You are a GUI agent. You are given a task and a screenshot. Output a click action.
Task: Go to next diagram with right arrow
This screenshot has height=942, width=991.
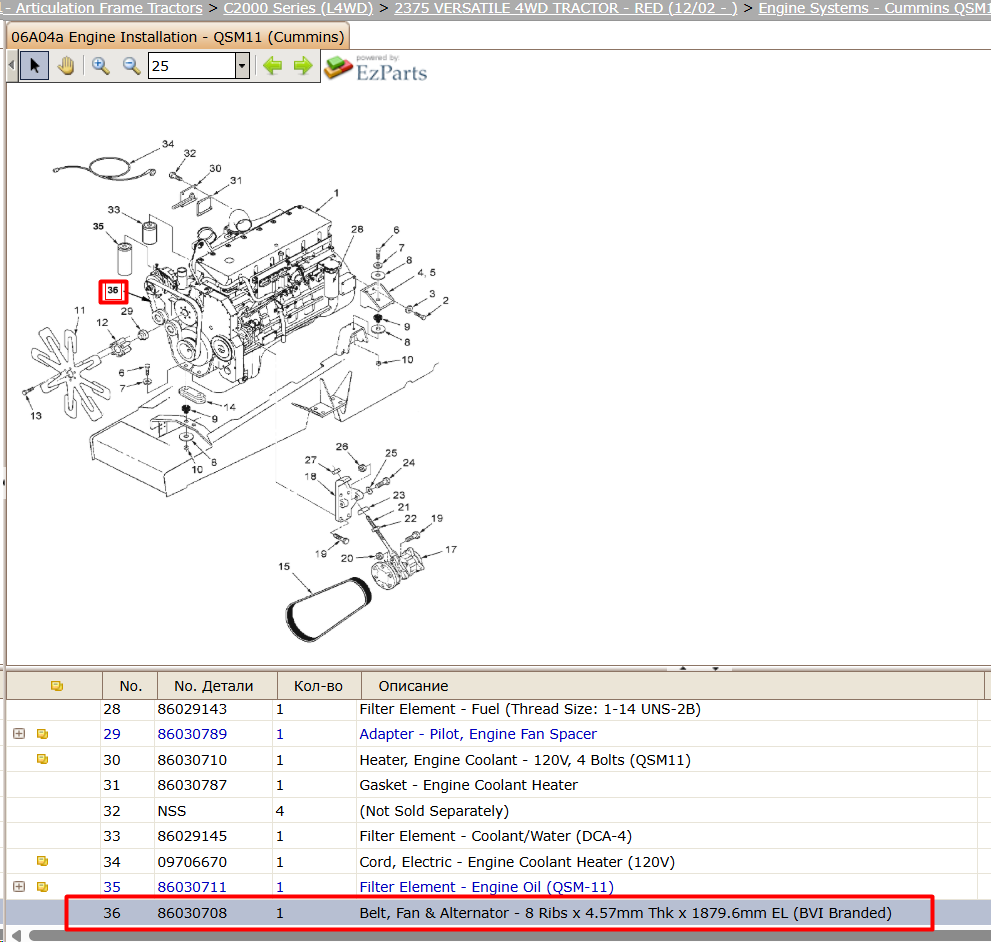coord(303,66)
